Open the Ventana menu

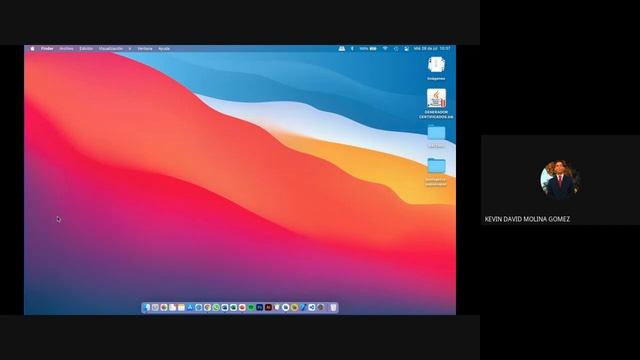click(144, 49)
